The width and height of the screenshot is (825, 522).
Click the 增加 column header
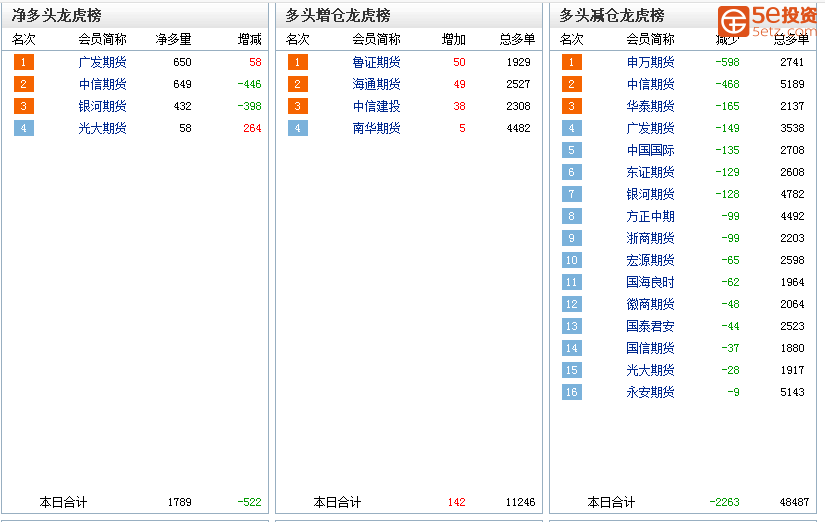454,39
